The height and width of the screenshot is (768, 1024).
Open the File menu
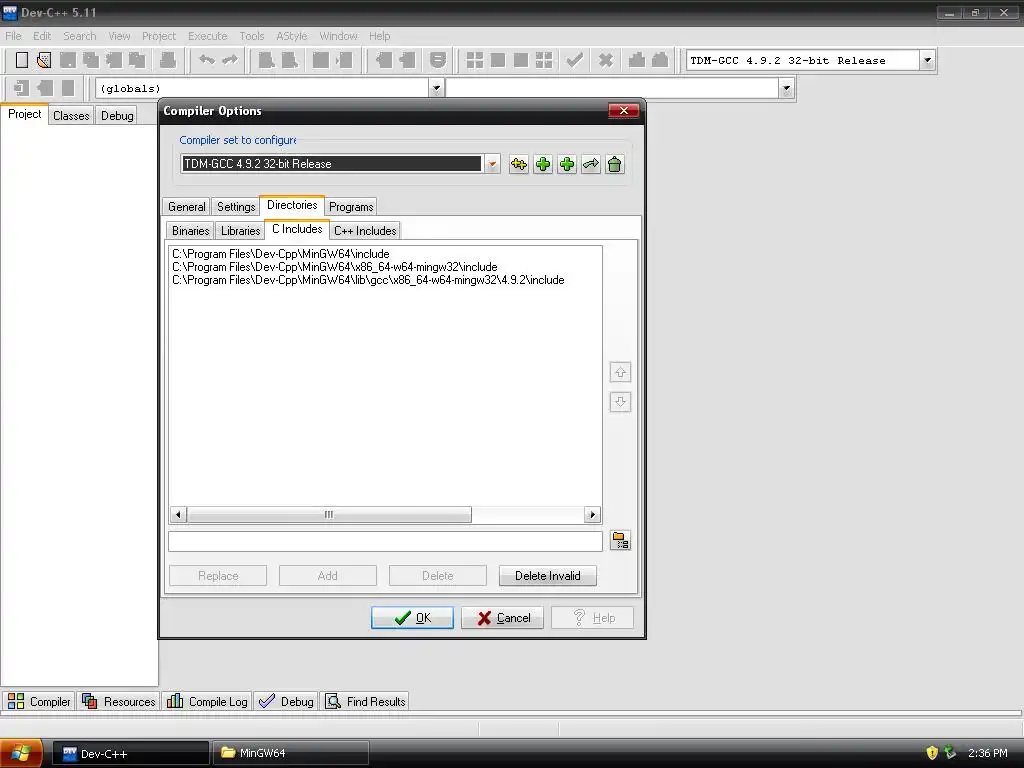click(13, 36)
